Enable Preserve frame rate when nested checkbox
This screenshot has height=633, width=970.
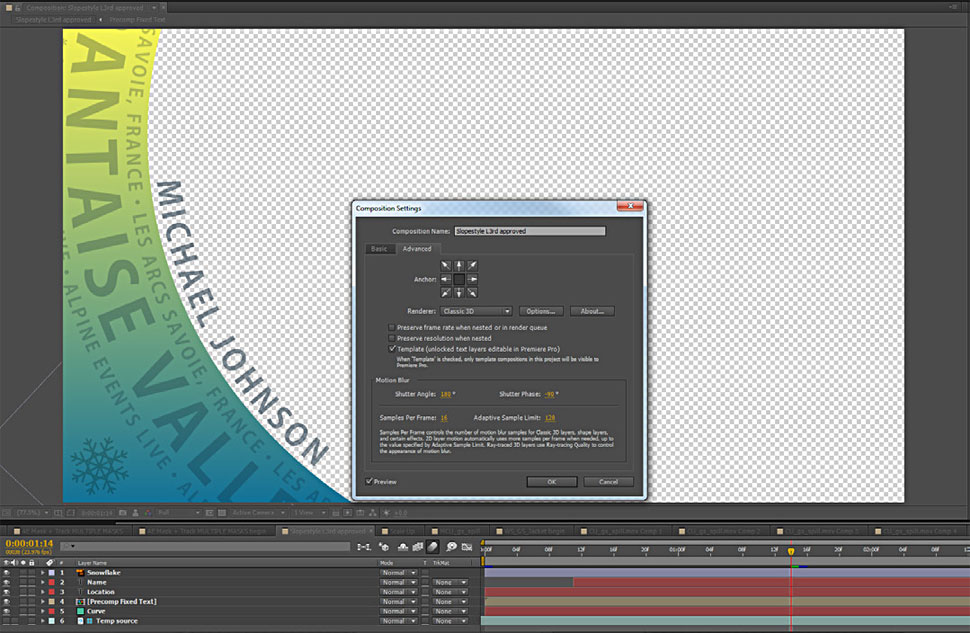point(391,327)
